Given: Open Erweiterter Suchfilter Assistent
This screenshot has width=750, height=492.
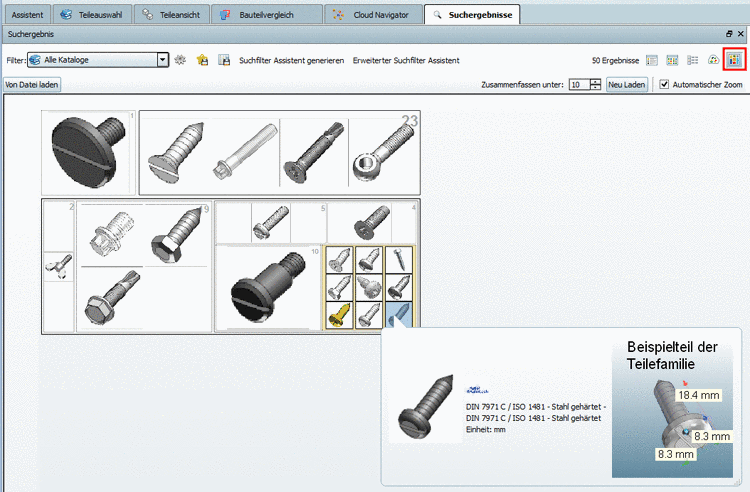Looking at the screenshot, I should 406,60.
